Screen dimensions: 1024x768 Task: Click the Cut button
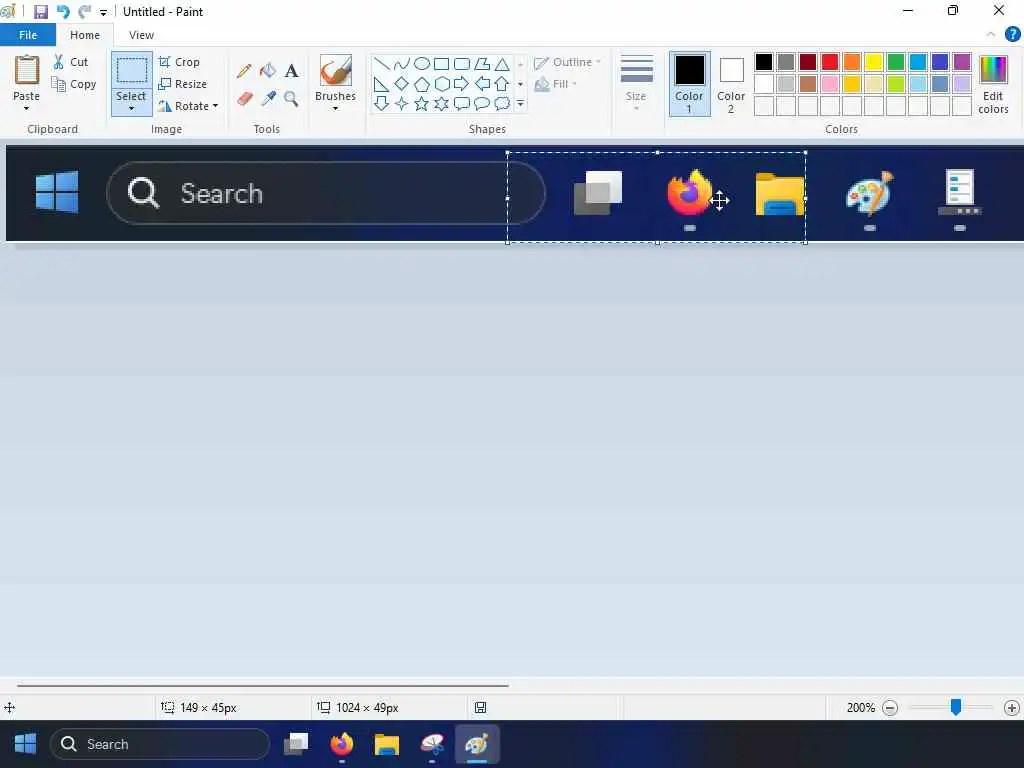[x=71, y=62]
